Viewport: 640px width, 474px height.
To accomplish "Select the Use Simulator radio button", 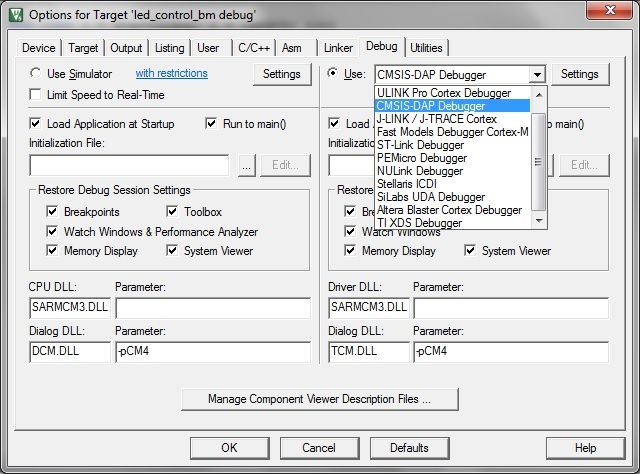I will tap(36, 73).
